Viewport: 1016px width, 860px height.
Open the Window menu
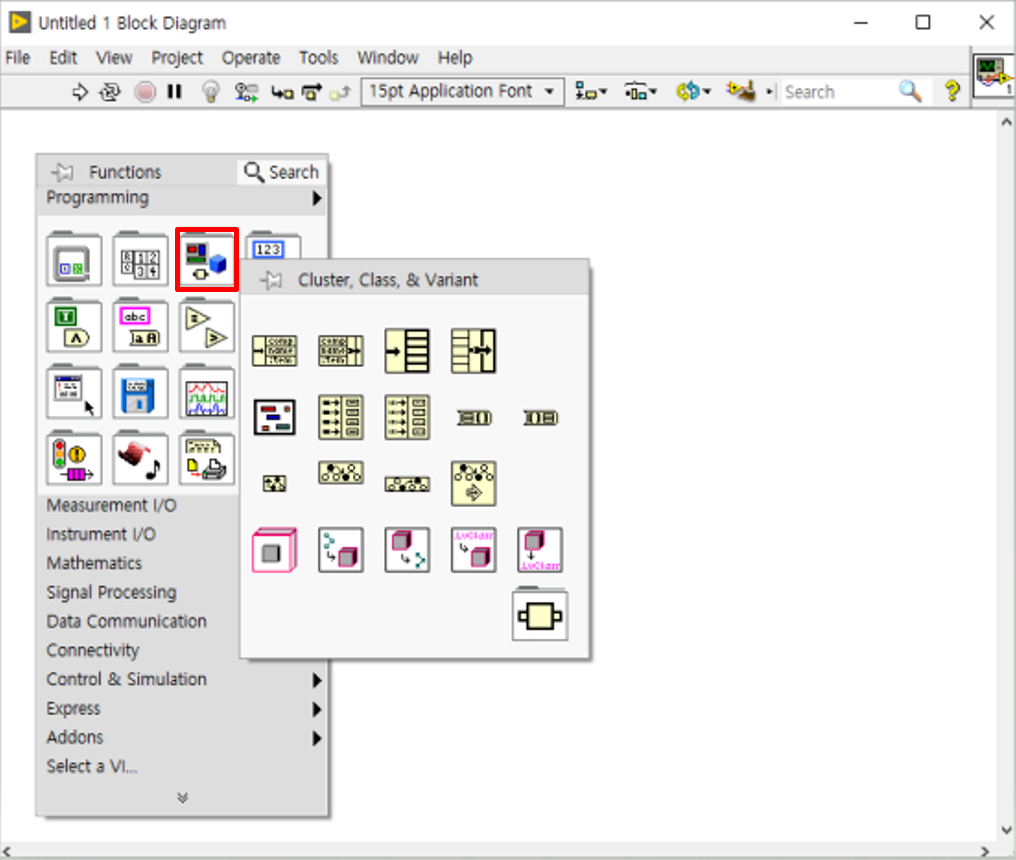point(387,58)
